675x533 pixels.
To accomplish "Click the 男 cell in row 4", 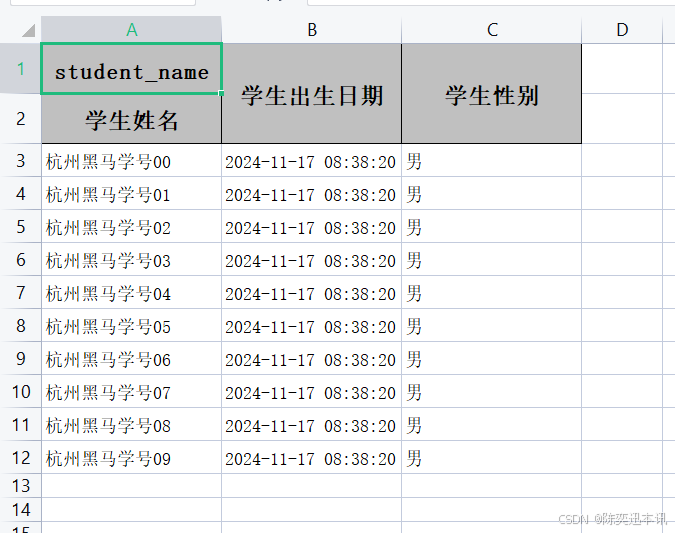I will click(492, 194).
